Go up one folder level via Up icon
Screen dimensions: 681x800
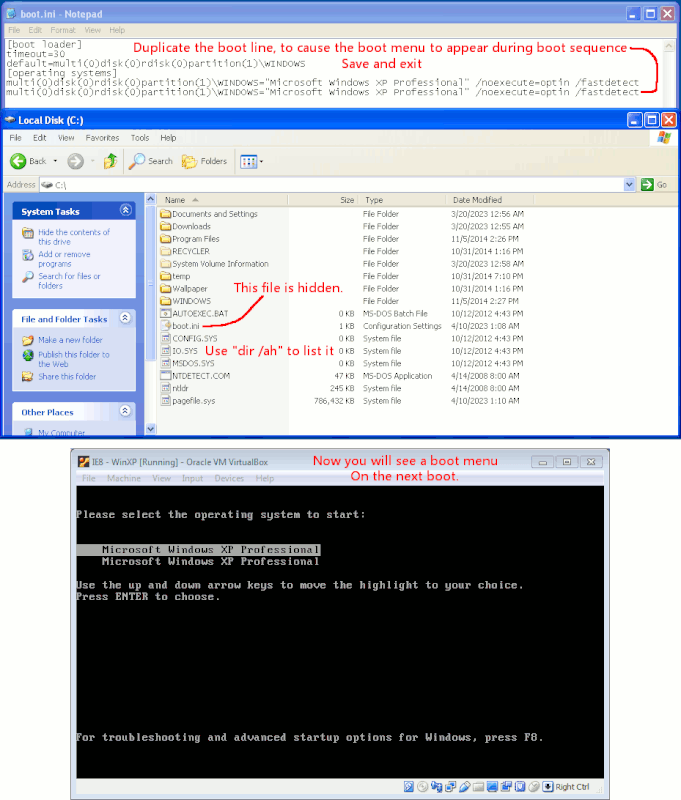110,161
